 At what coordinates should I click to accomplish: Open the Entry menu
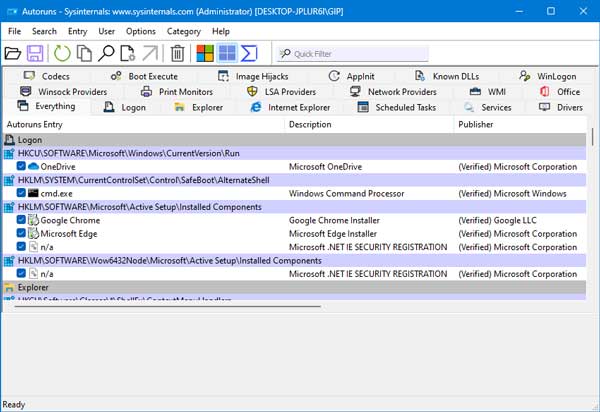[x=78, y=31]
